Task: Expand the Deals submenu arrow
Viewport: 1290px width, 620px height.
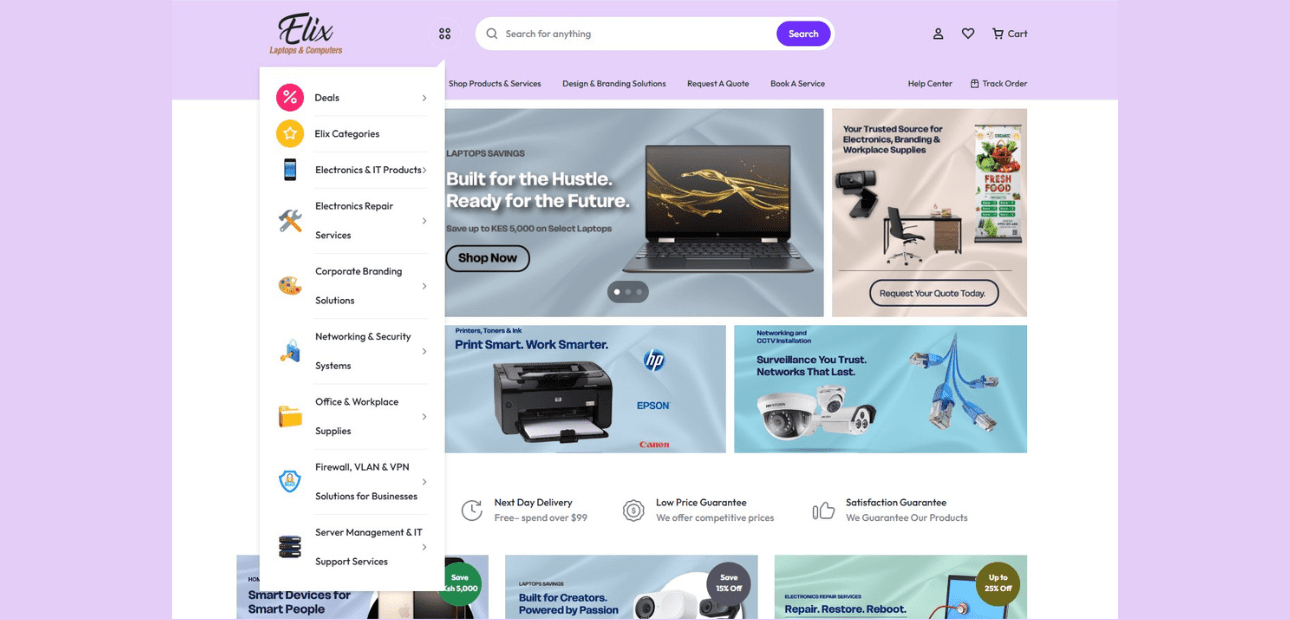Action: [x=423, y=97]
